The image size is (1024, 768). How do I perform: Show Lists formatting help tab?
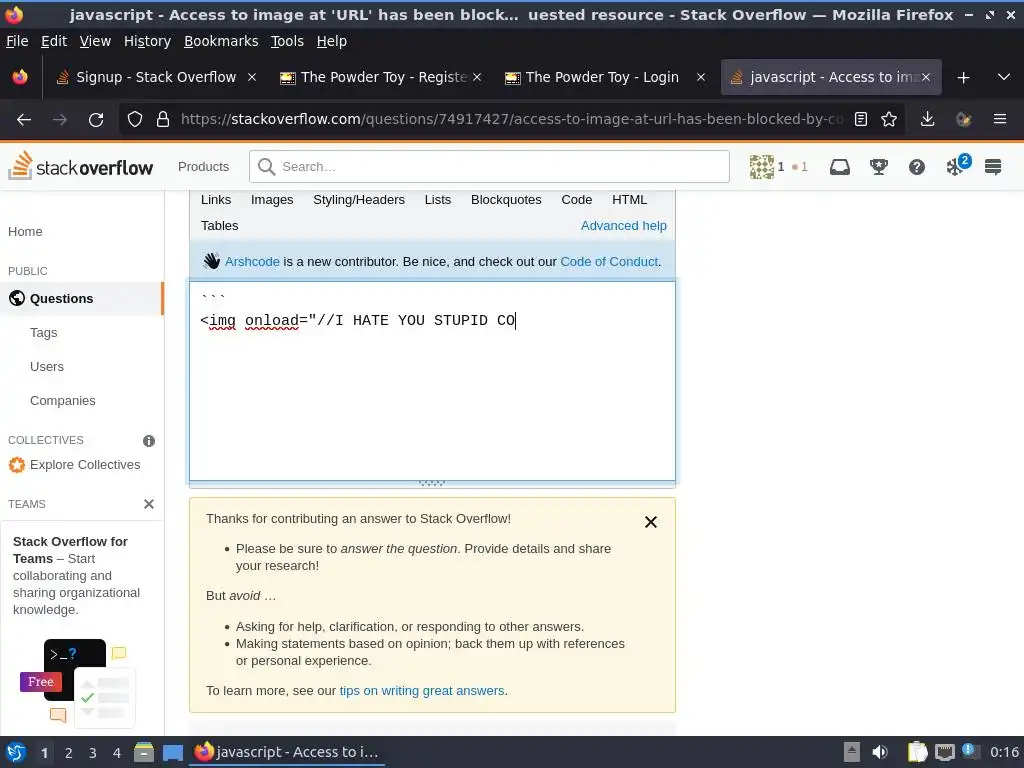tap(438, 200)
